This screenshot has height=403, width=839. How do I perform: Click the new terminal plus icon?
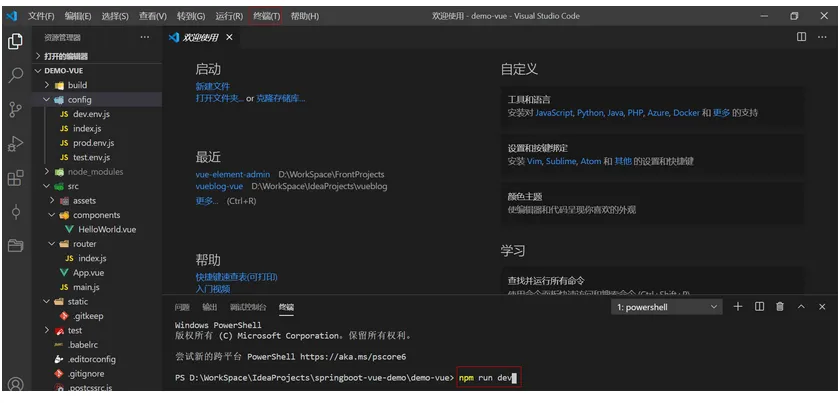(x=738, y=307)
